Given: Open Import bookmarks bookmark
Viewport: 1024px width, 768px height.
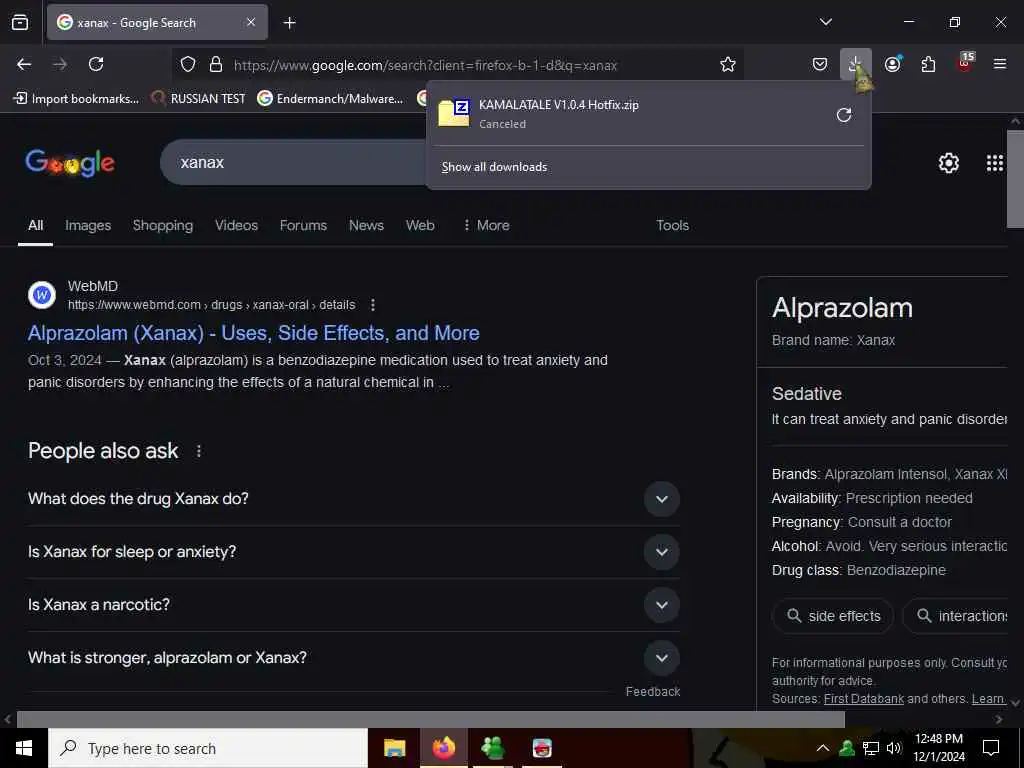Looking at the screenshot, I should click(x=76, y=99).
